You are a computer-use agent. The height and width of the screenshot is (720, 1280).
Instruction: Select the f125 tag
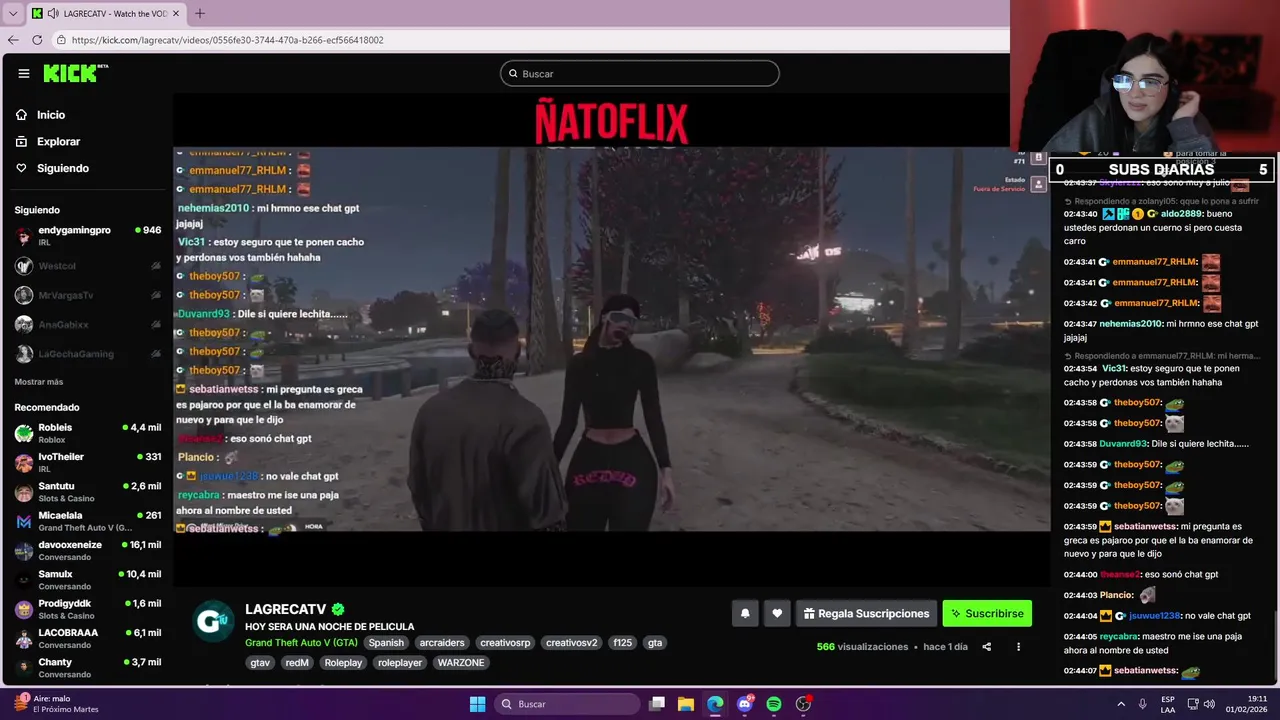tap(623, 643)
